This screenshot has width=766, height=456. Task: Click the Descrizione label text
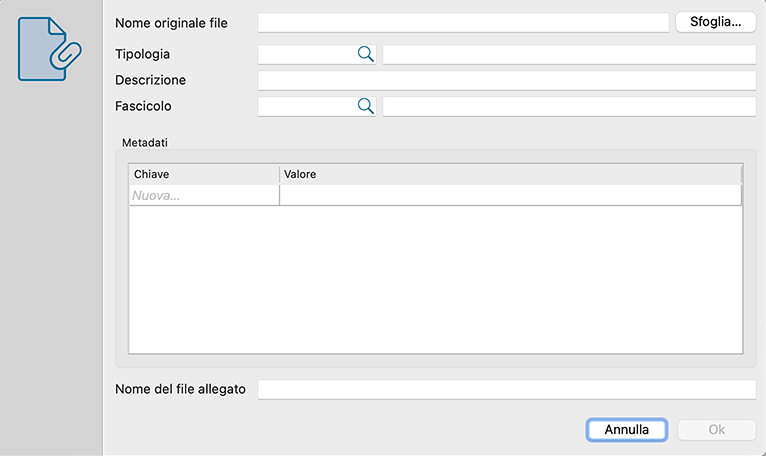click(151, 80)
